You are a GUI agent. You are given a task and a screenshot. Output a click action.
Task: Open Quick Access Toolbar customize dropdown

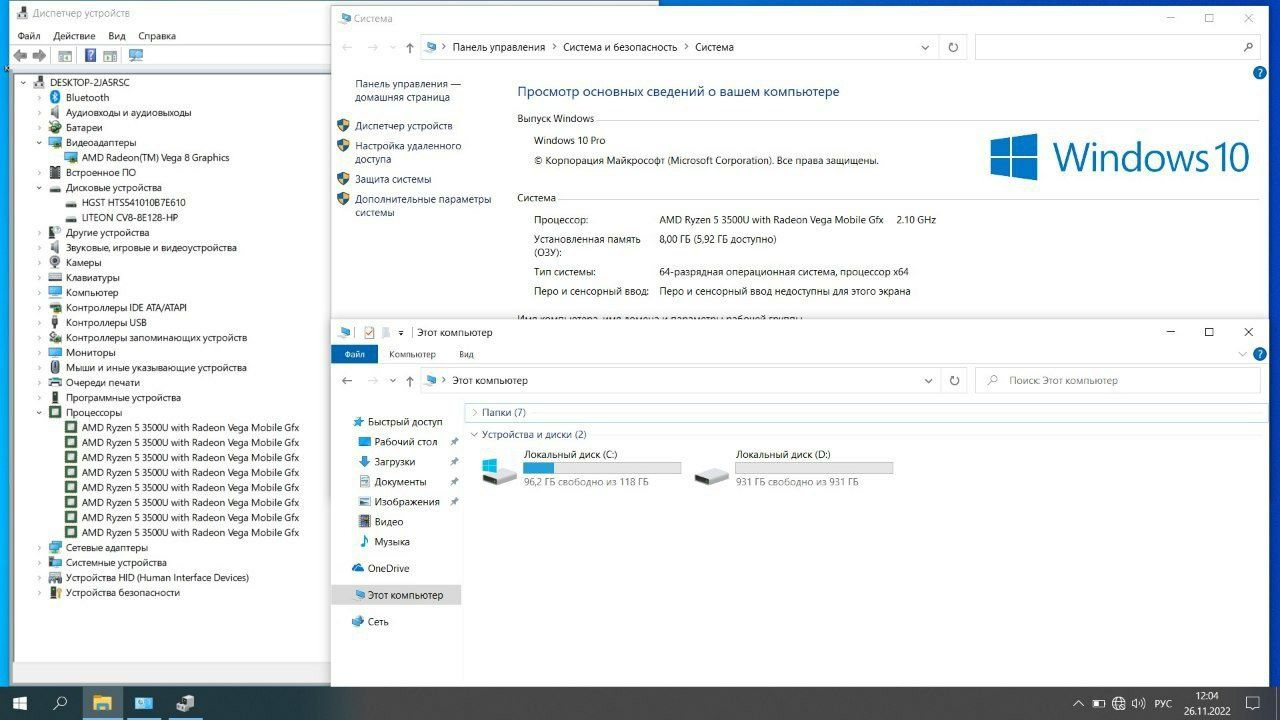click(x=401, y=333)
